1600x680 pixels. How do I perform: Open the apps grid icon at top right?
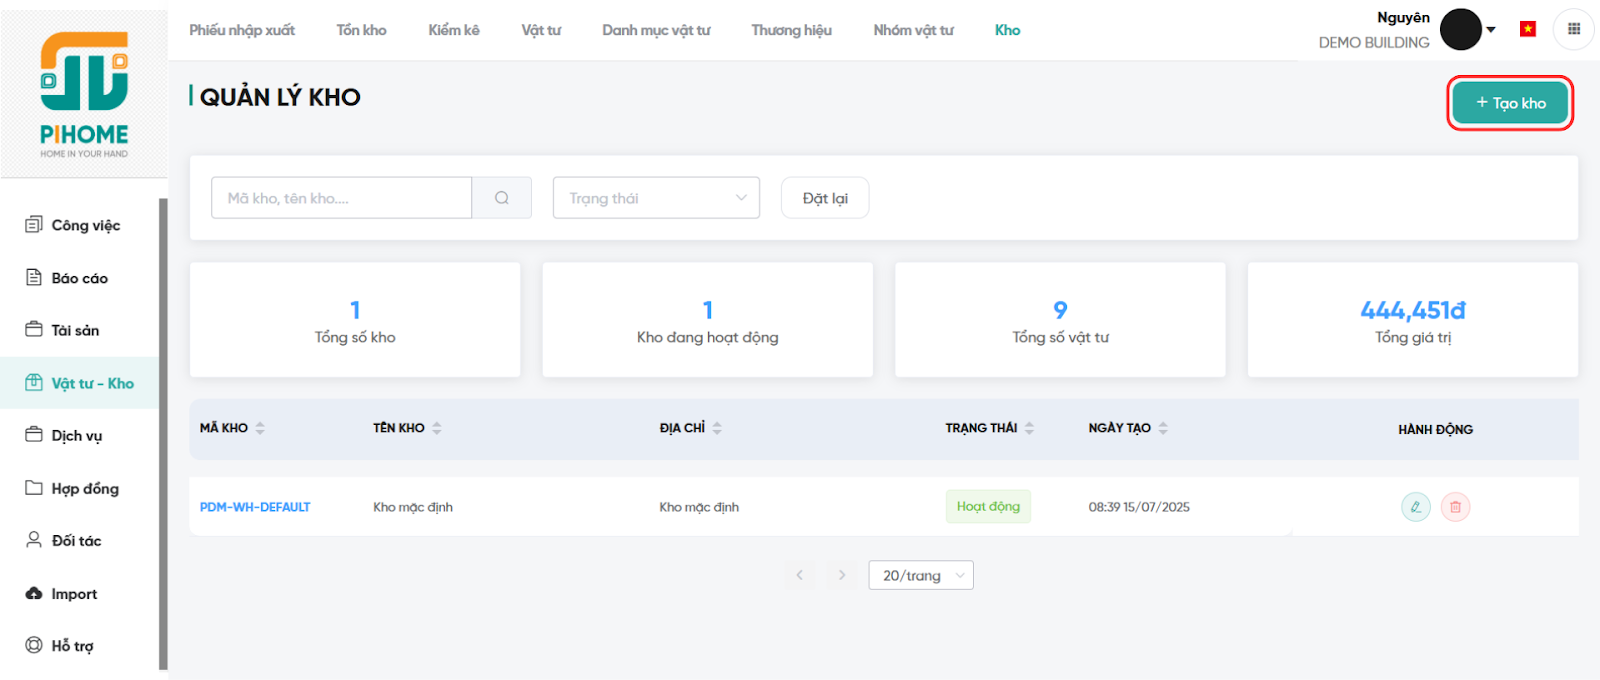(x=1573, y=29)
